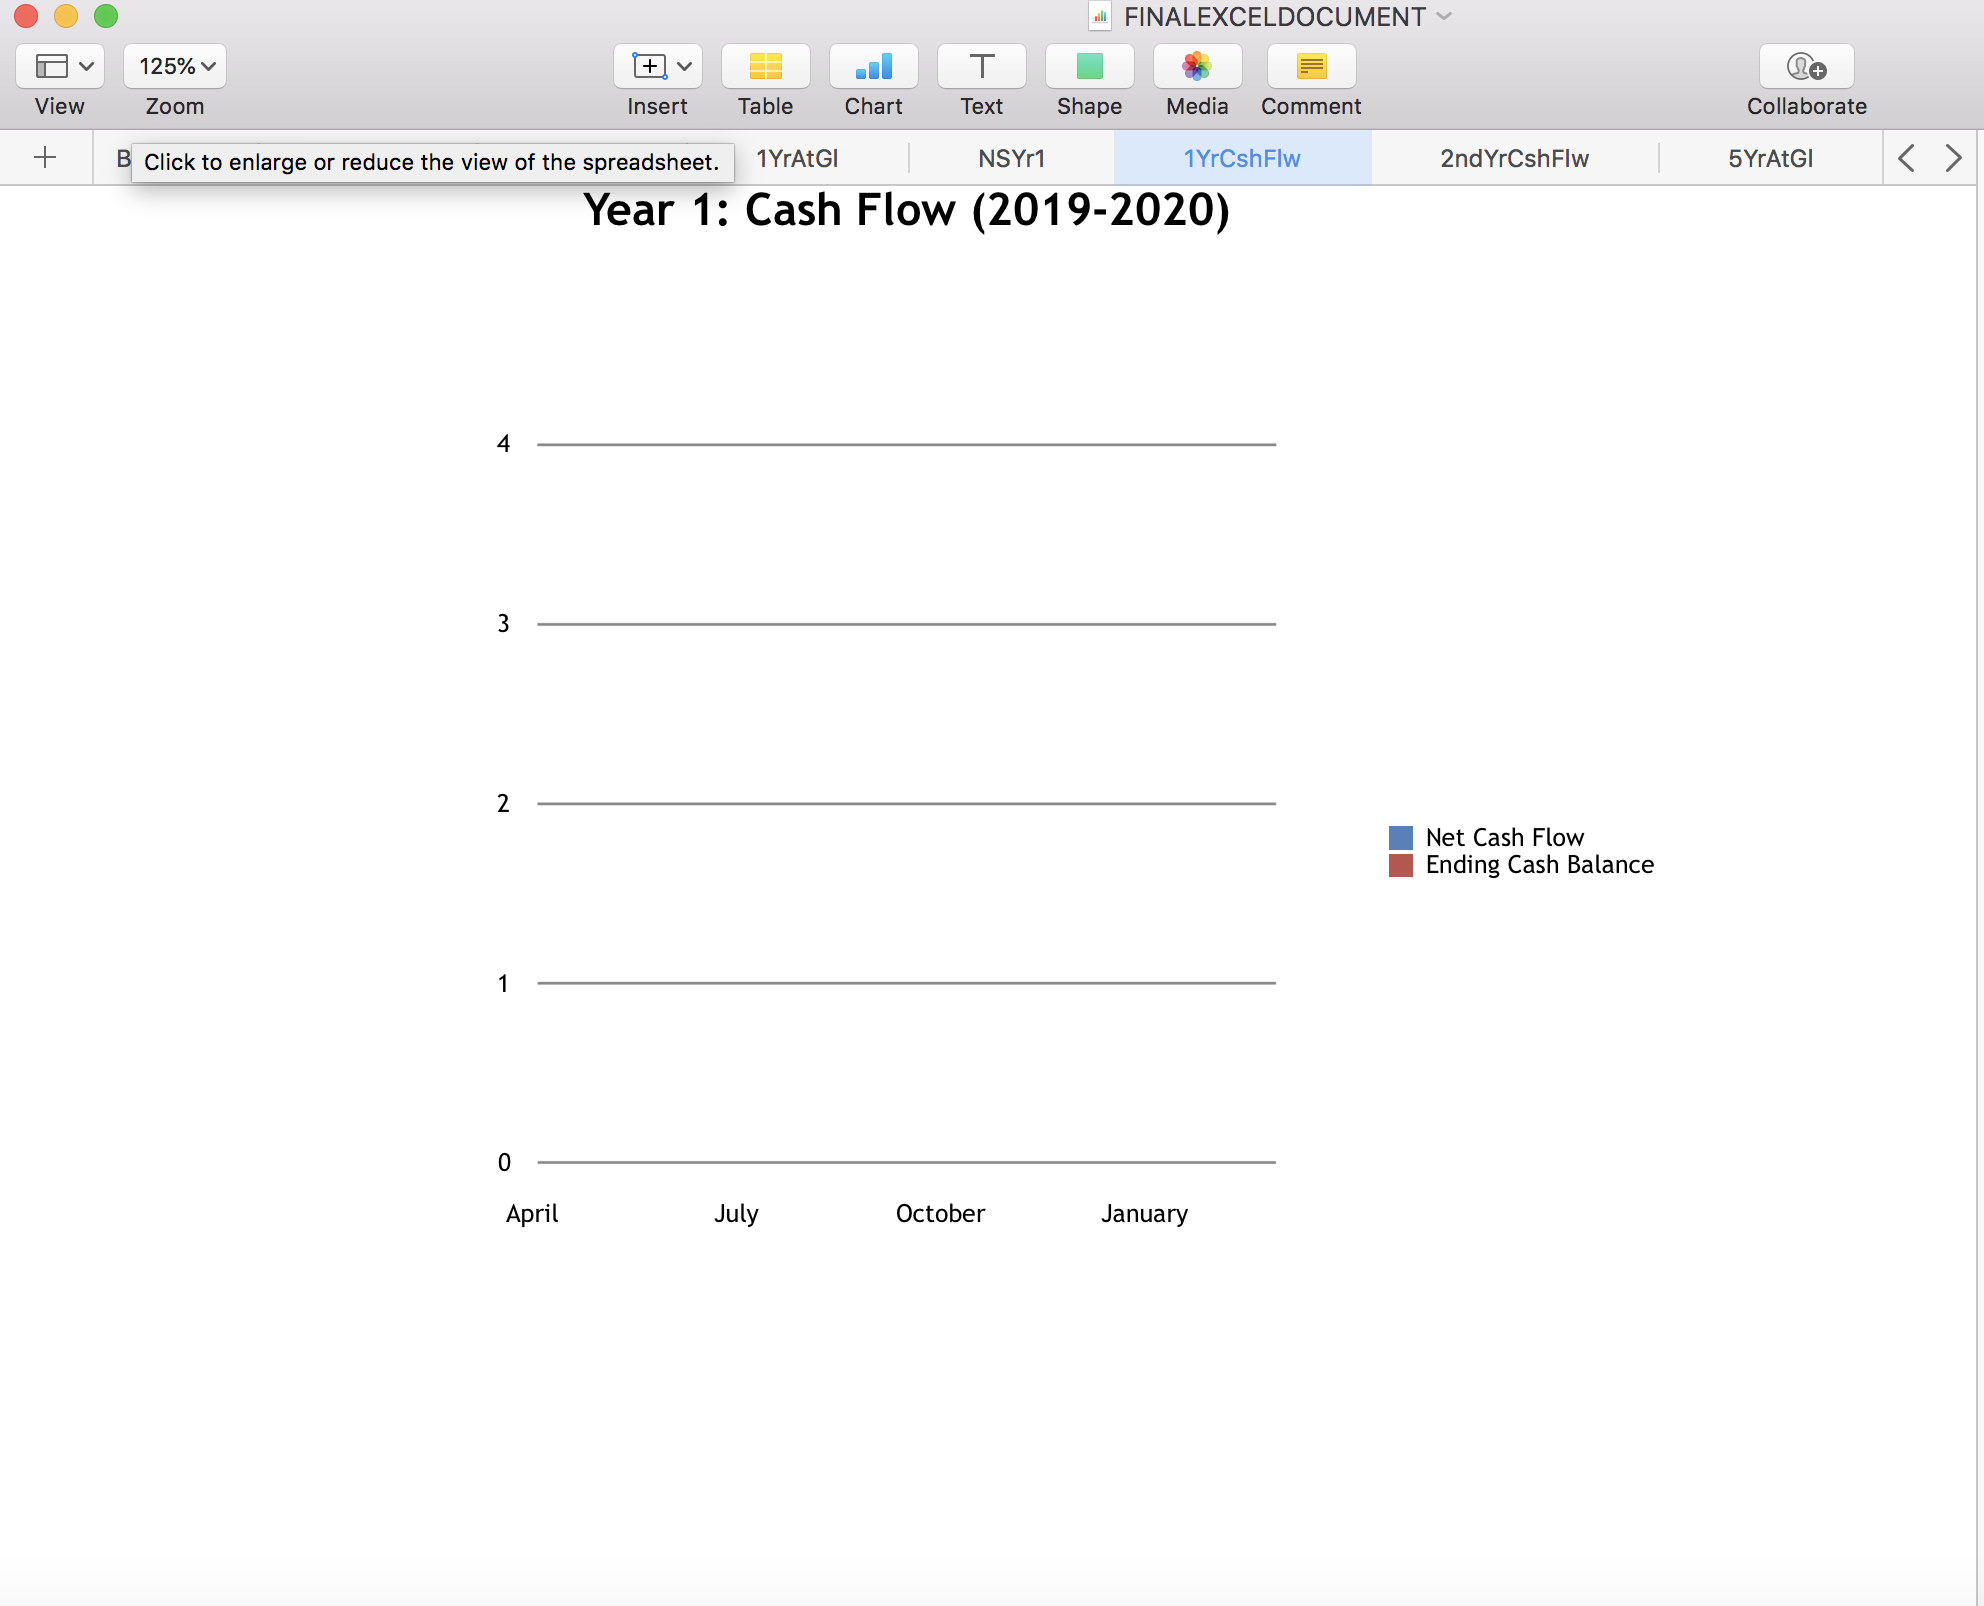Minimize window with yellow button
Viewport: 1984px width, 1606px height.
(66, 16)
